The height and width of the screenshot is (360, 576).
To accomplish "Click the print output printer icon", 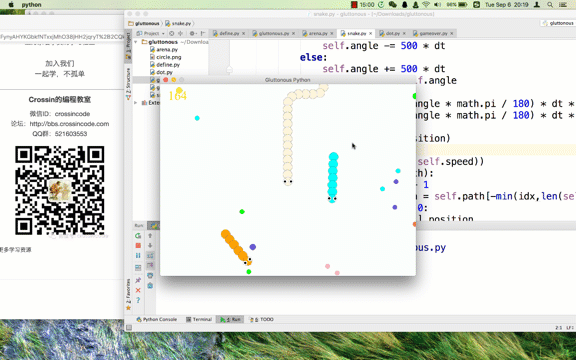I will (x=150, y=276).
